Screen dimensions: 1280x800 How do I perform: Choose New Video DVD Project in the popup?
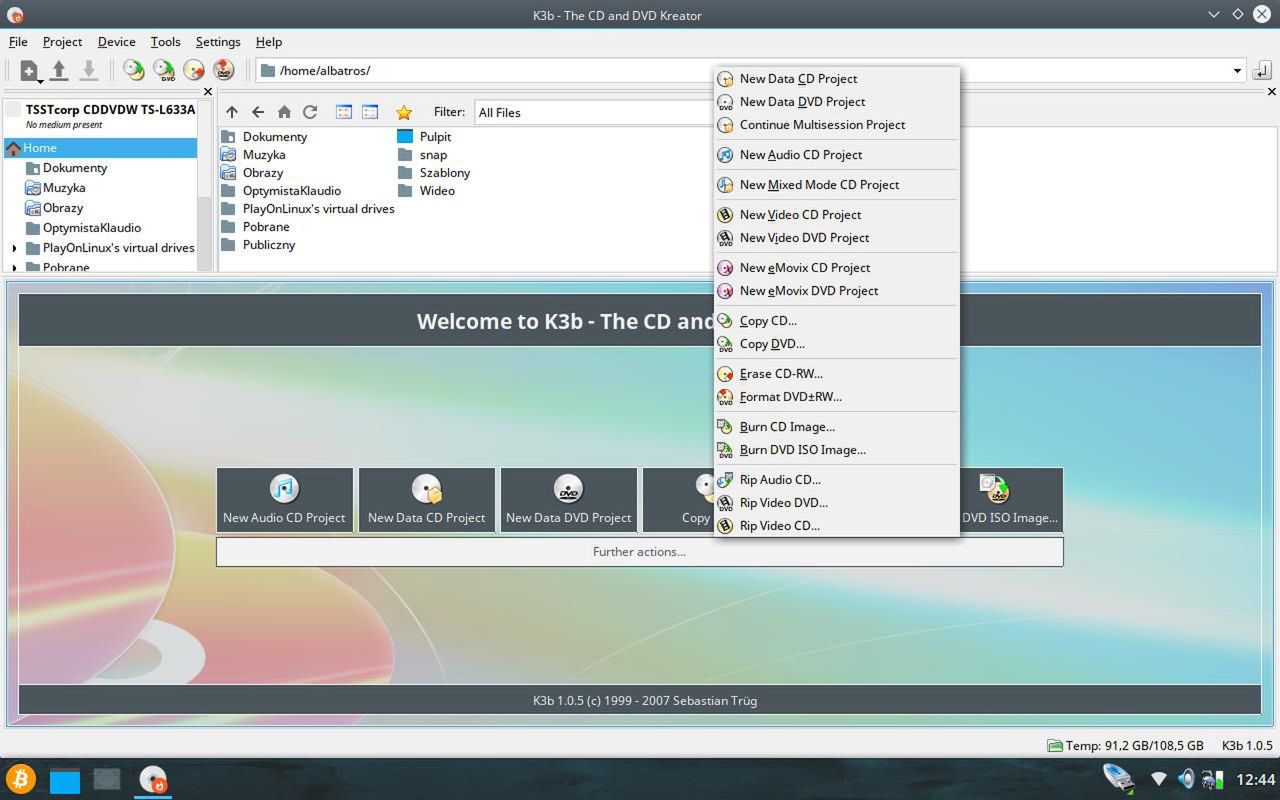tap(837, 238)
